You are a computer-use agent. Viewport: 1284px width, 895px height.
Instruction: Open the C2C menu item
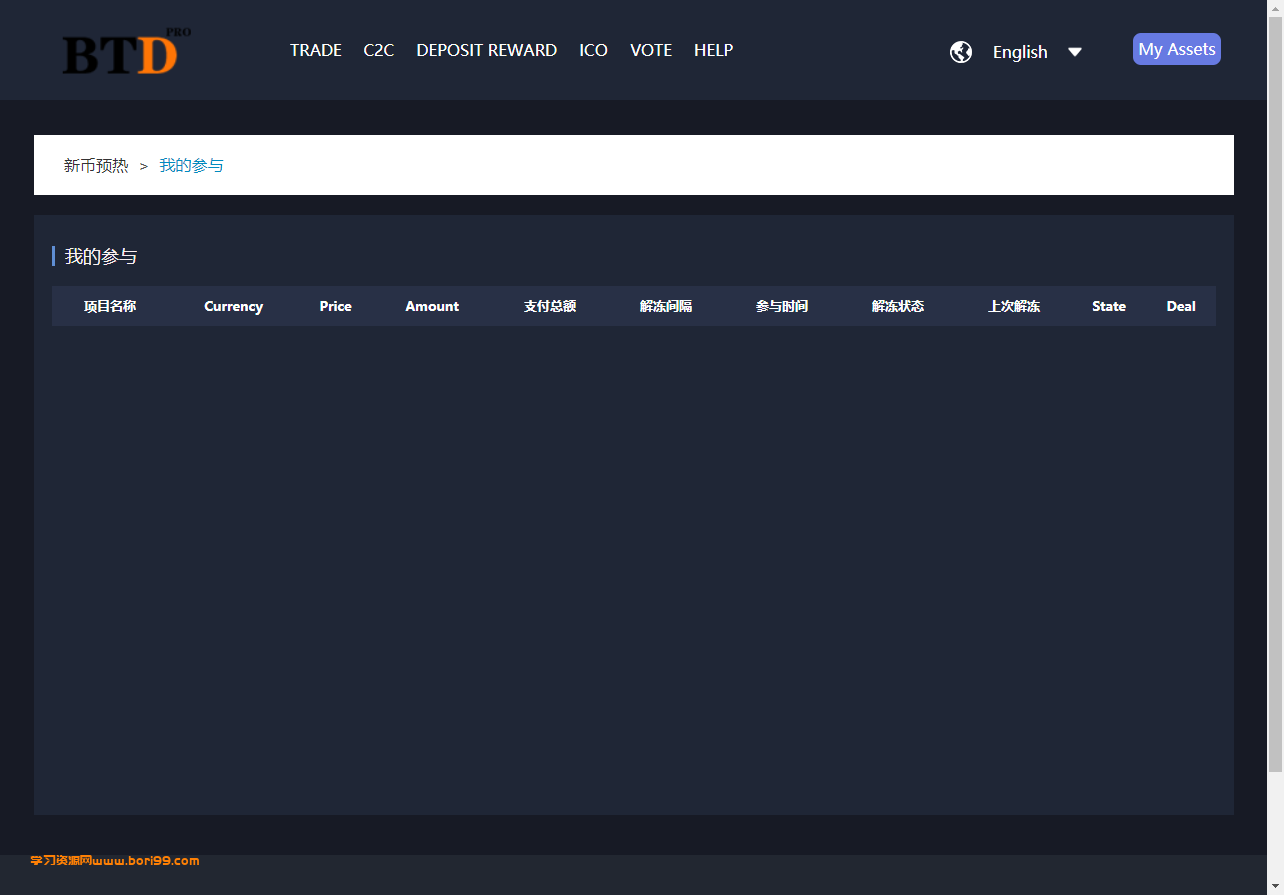coord(379,50)
